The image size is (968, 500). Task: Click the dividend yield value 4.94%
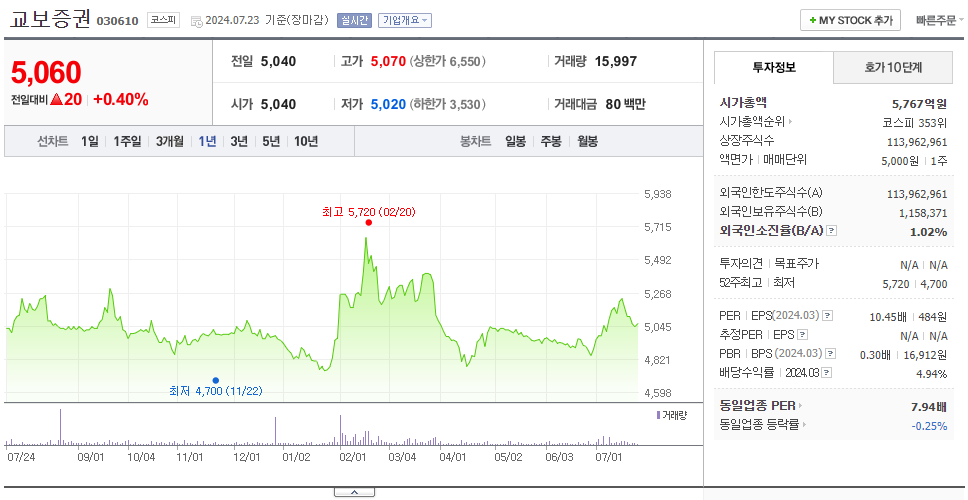(x=932, y=373)
